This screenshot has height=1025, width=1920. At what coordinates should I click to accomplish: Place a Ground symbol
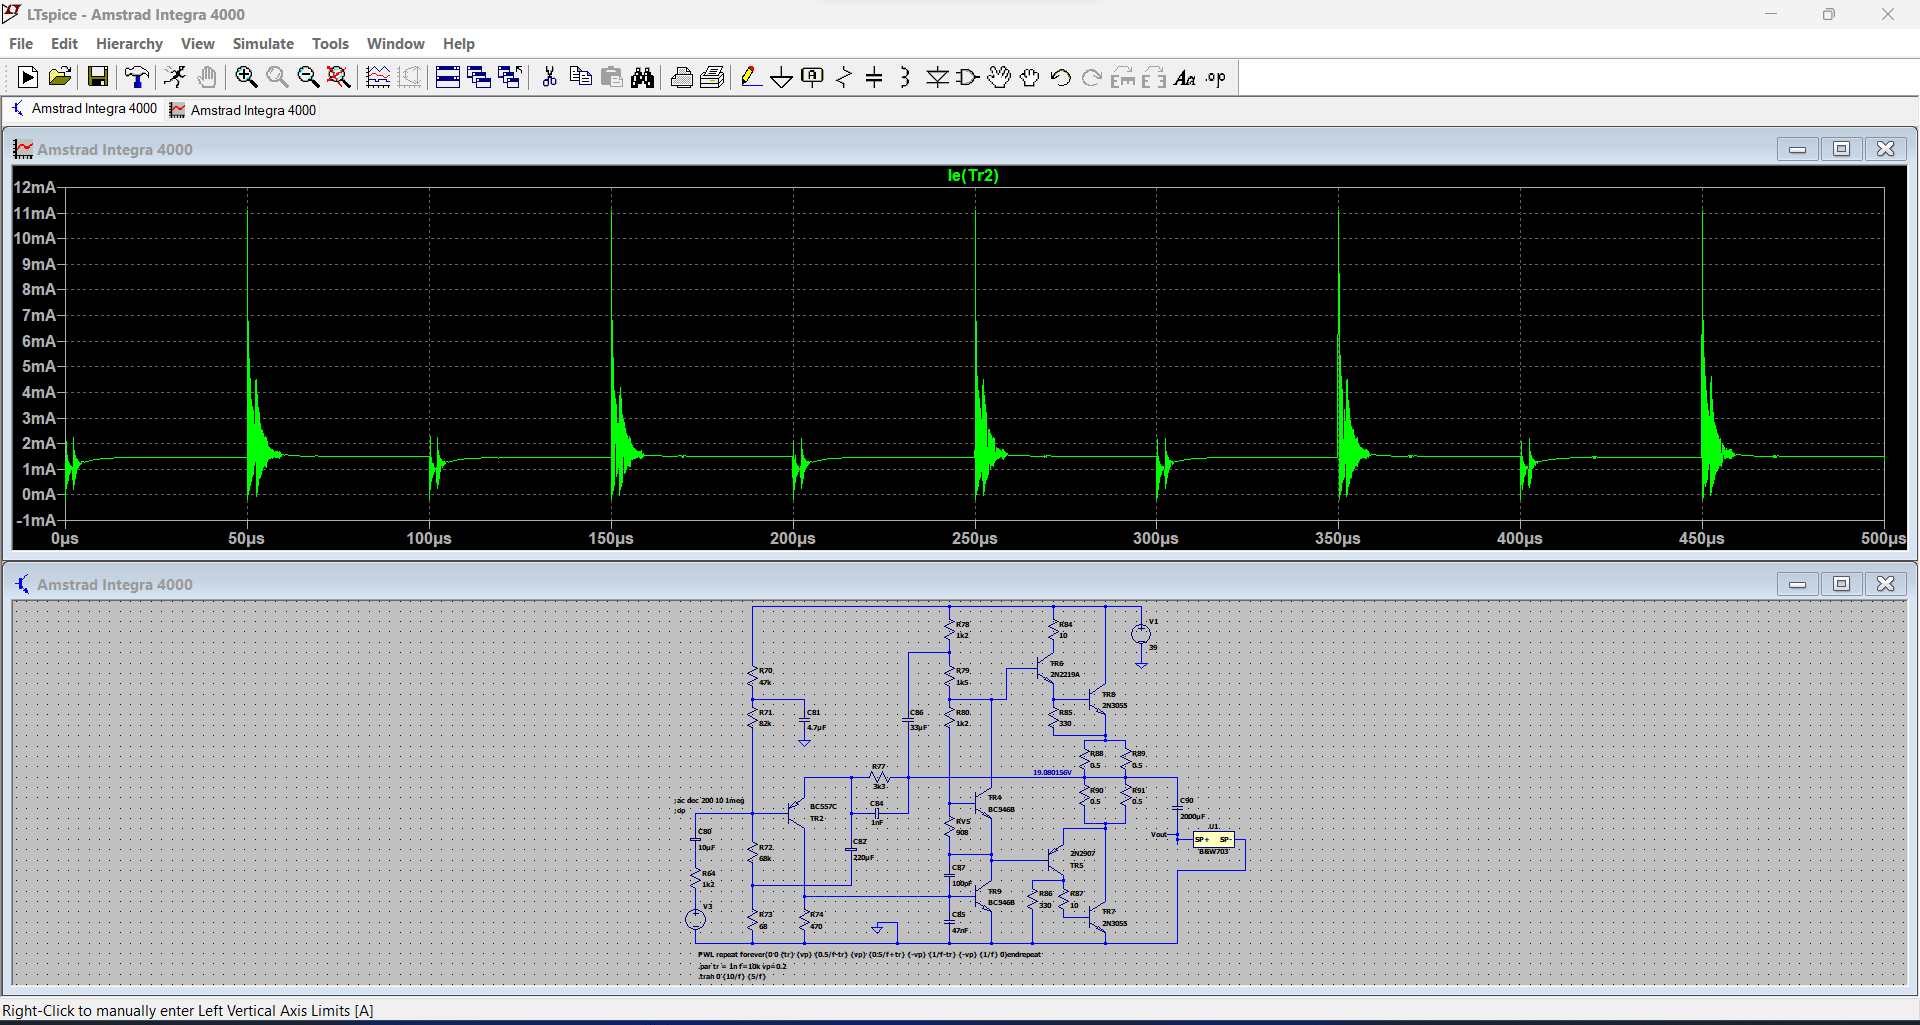(x=782, y=77)
